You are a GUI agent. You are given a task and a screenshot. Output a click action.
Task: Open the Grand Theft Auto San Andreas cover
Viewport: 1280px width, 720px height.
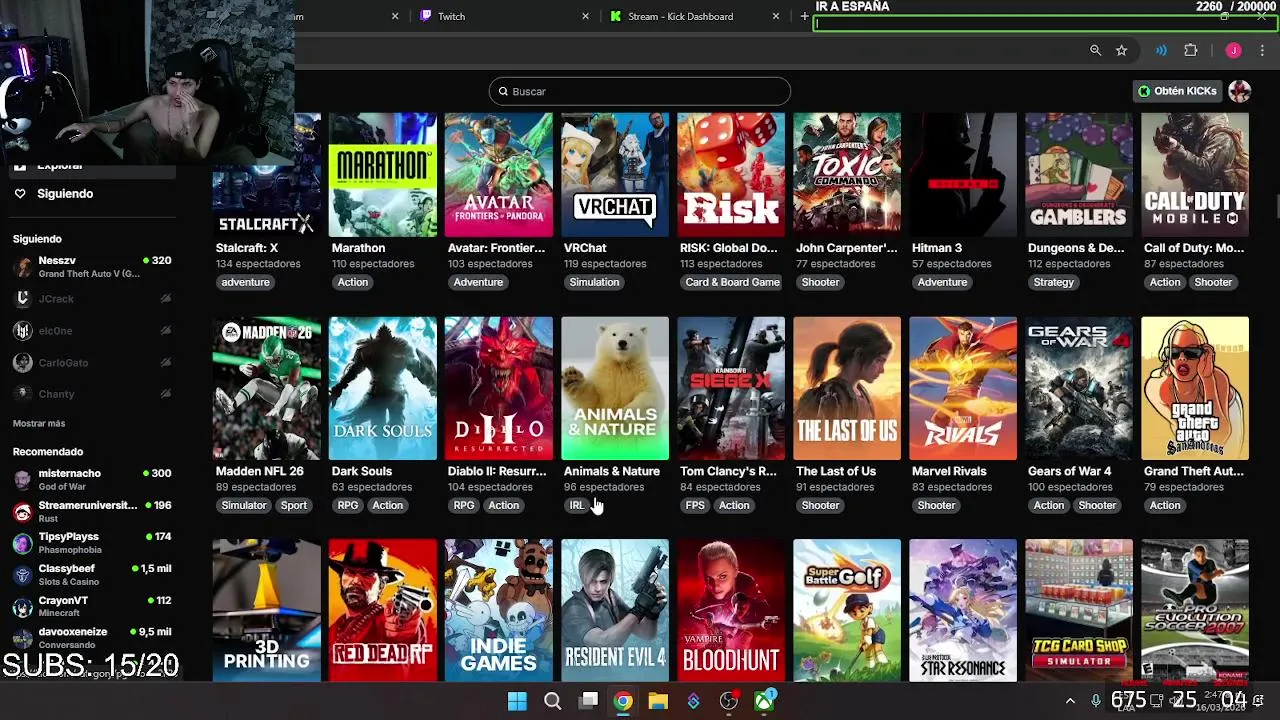click(x=1195, y=388)
